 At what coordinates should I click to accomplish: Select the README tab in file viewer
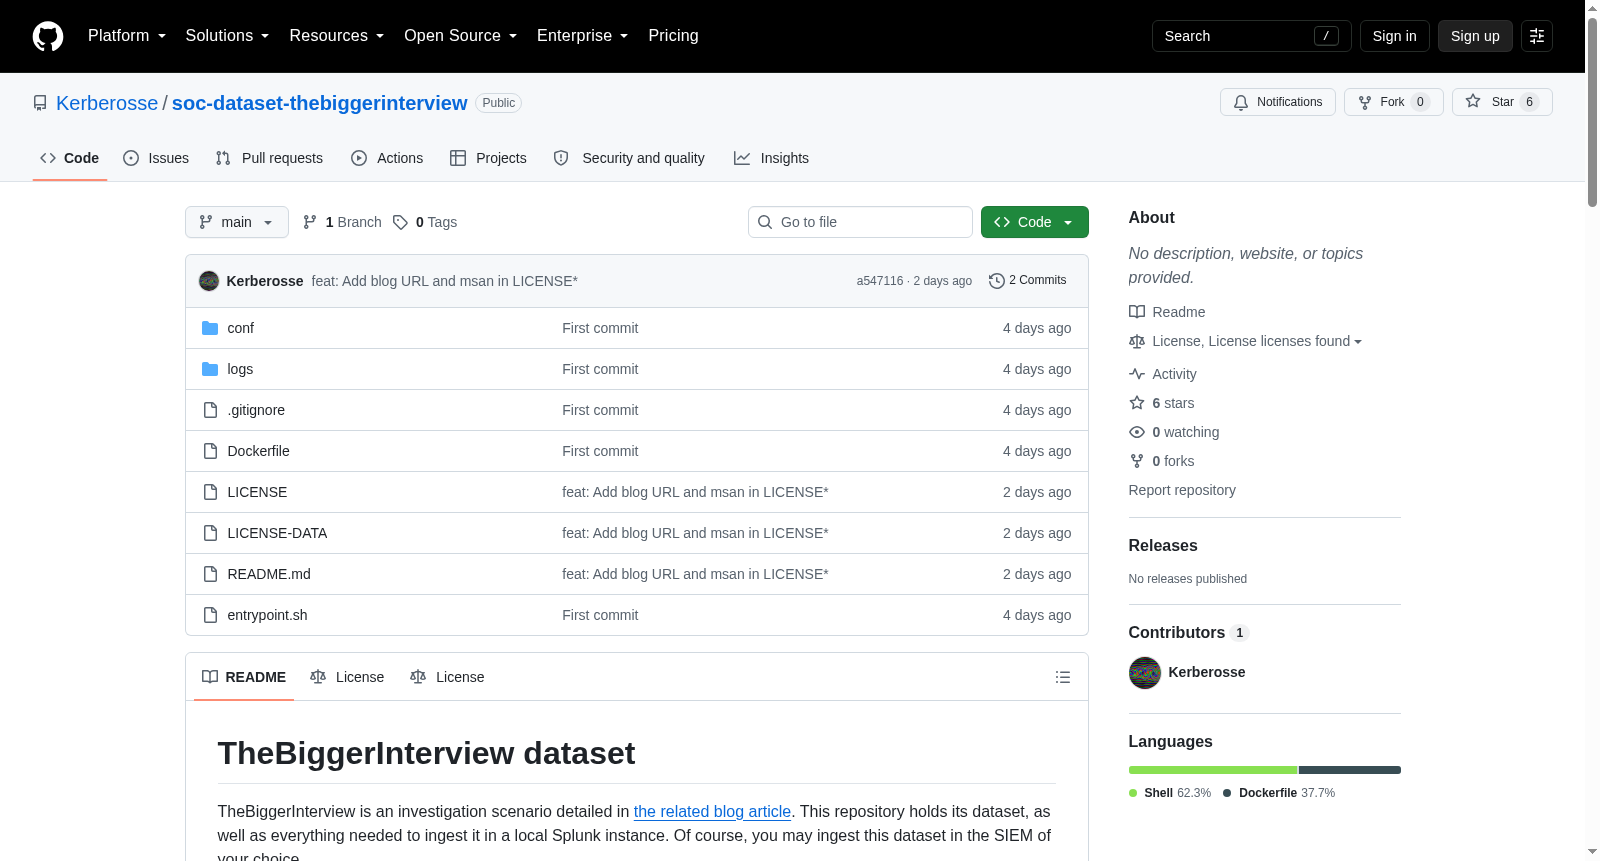point(244,677)
